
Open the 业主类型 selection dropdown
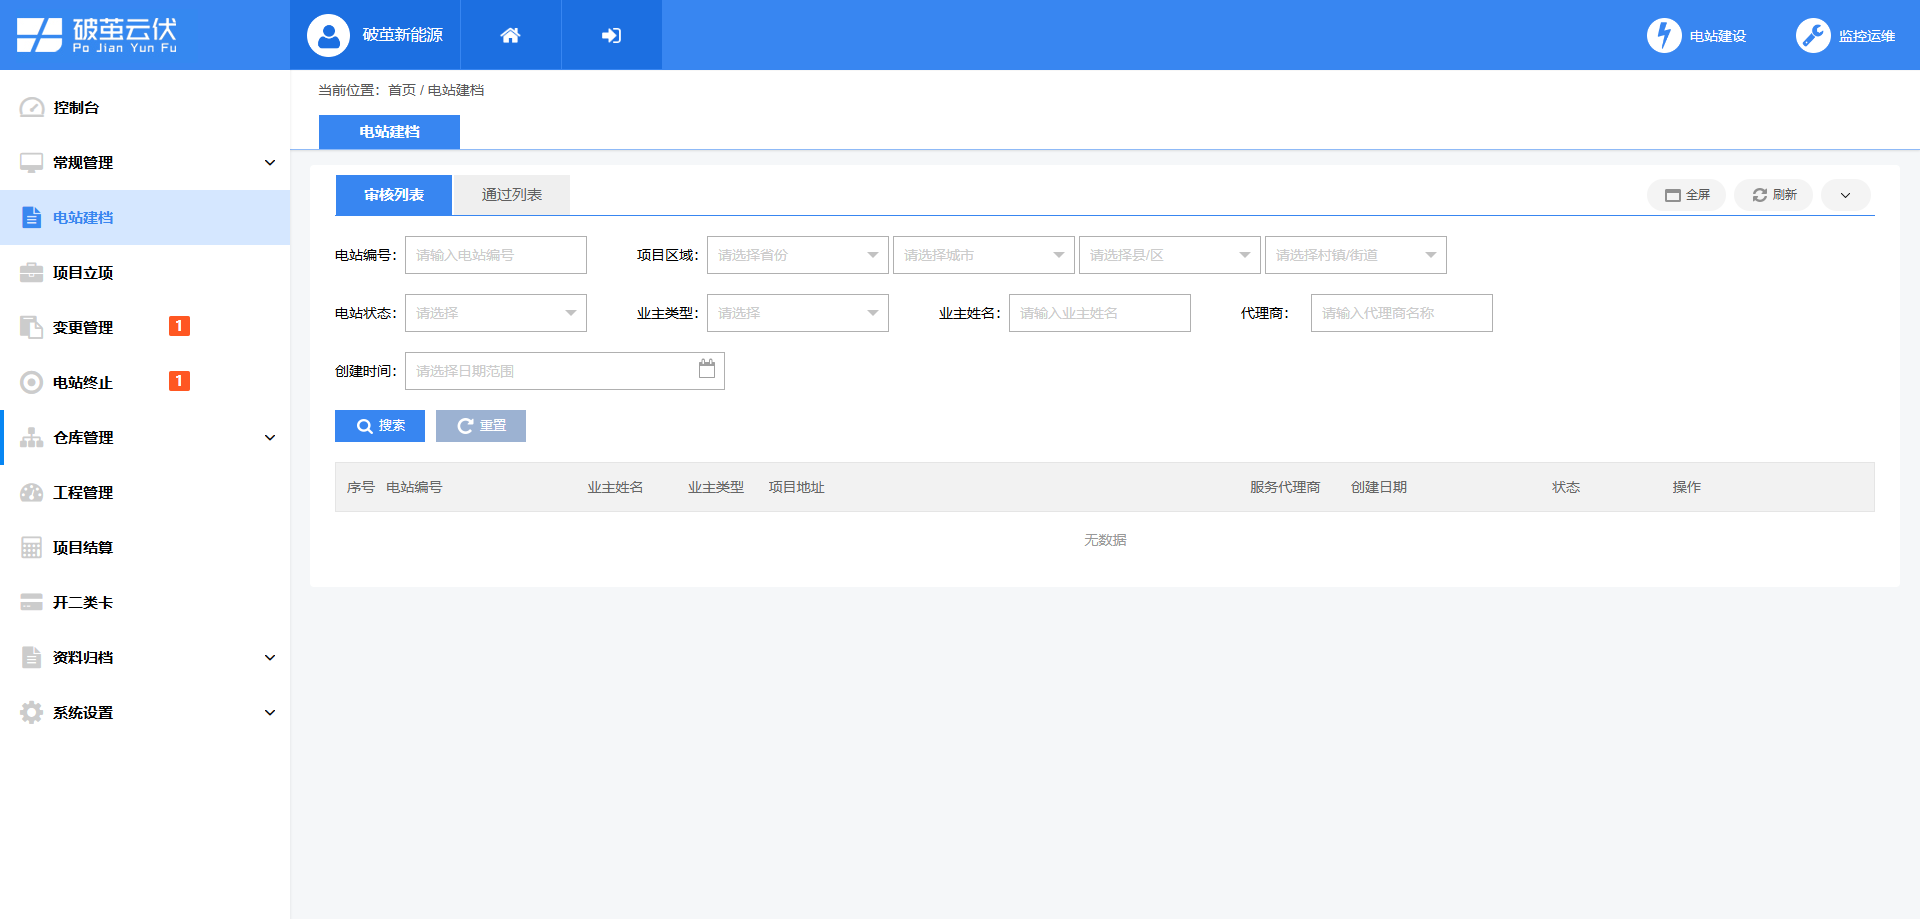797,313
